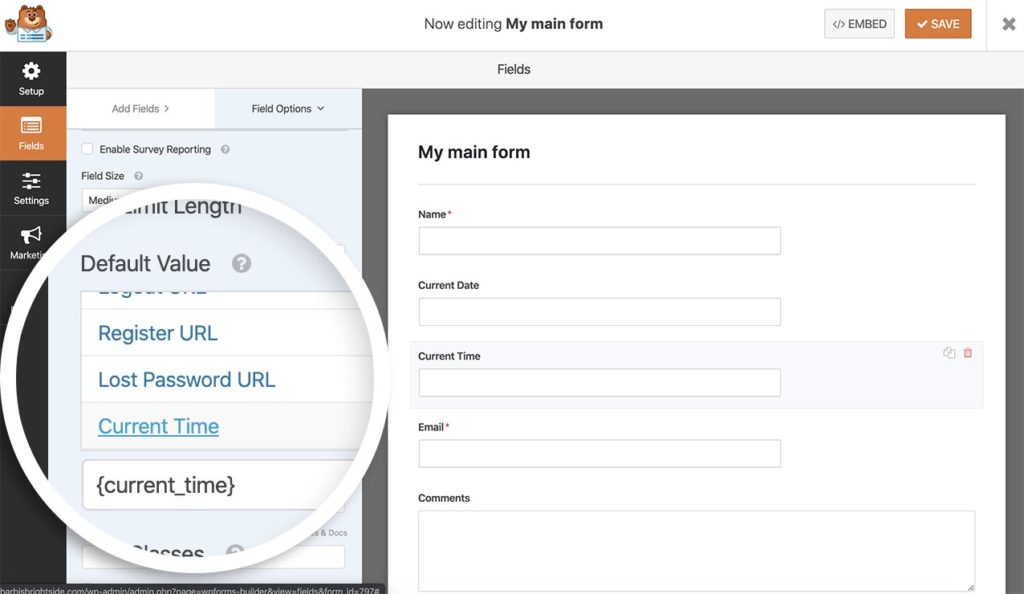Duplicate the Current Time field
The height and width of the screenshot is (594, 1024).
tap(948, 353)
